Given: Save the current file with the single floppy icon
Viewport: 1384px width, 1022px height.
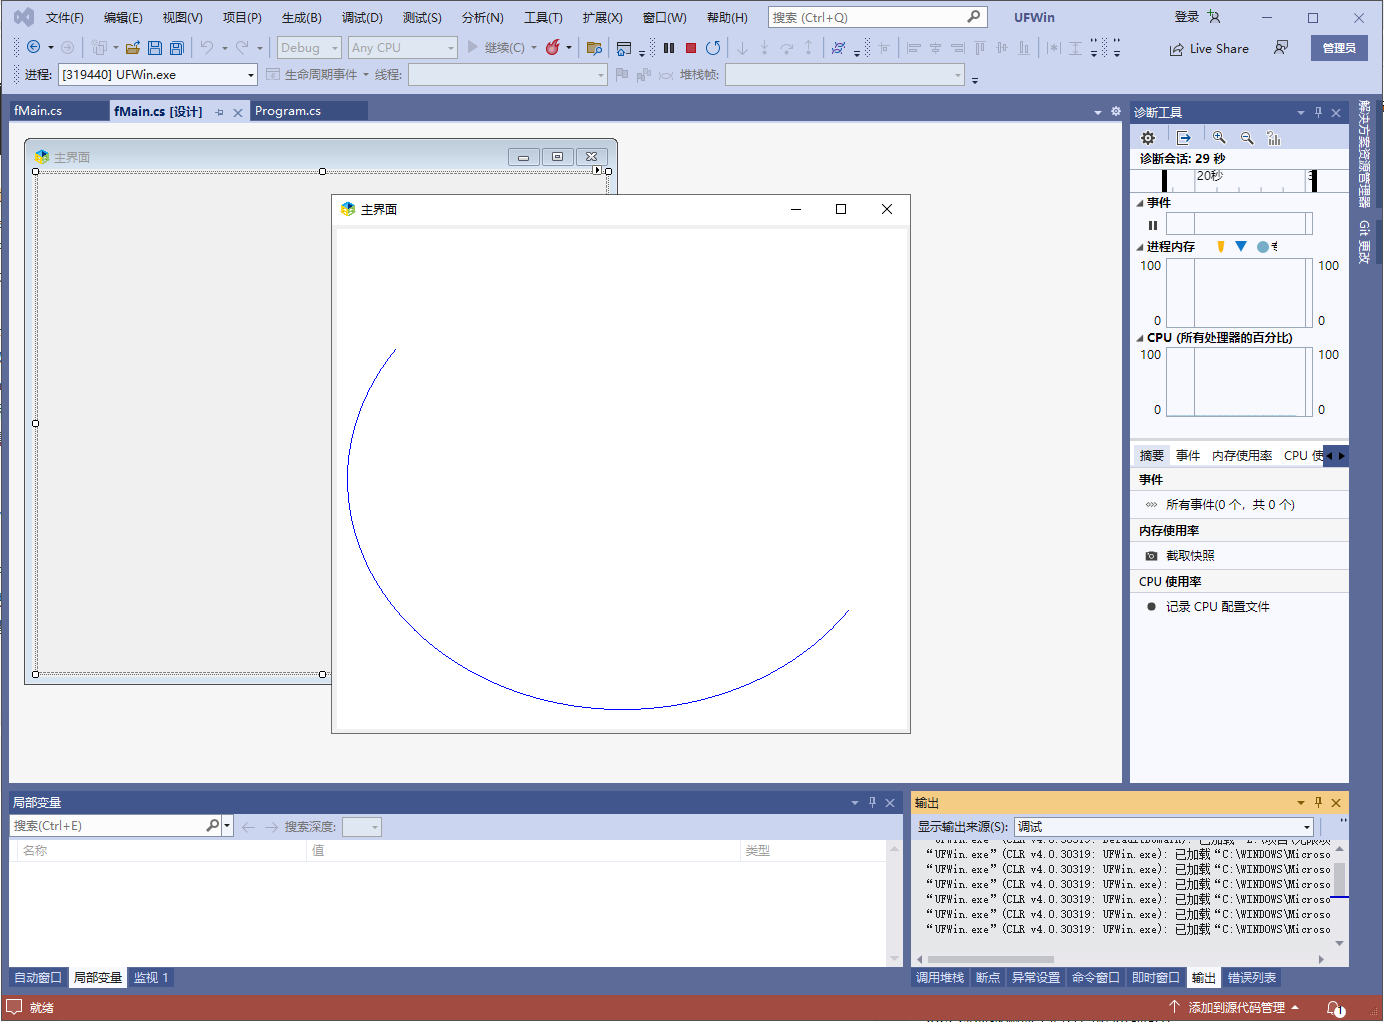Looking at the screenshot, I should coord(155,47).
